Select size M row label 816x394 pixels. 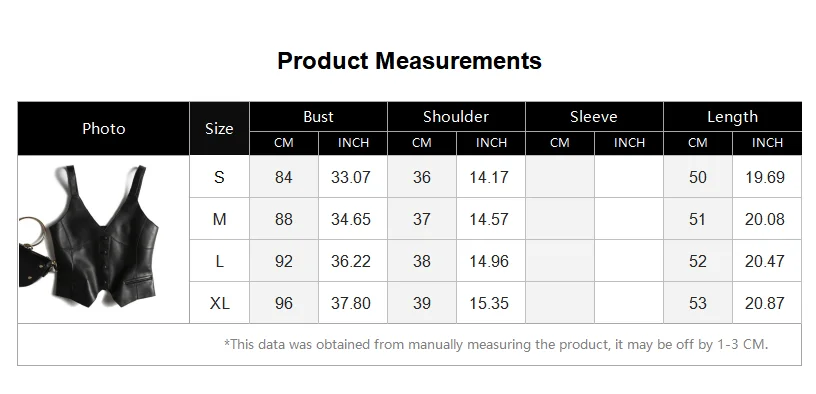point(219,219)
